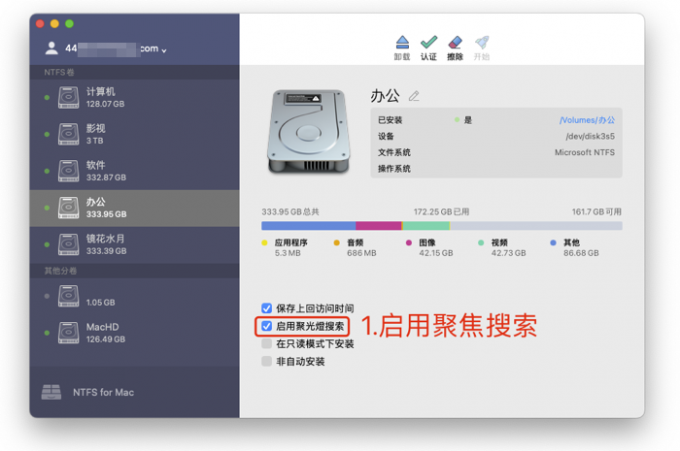Click the pencil icon next to 办公

(414, 96)
